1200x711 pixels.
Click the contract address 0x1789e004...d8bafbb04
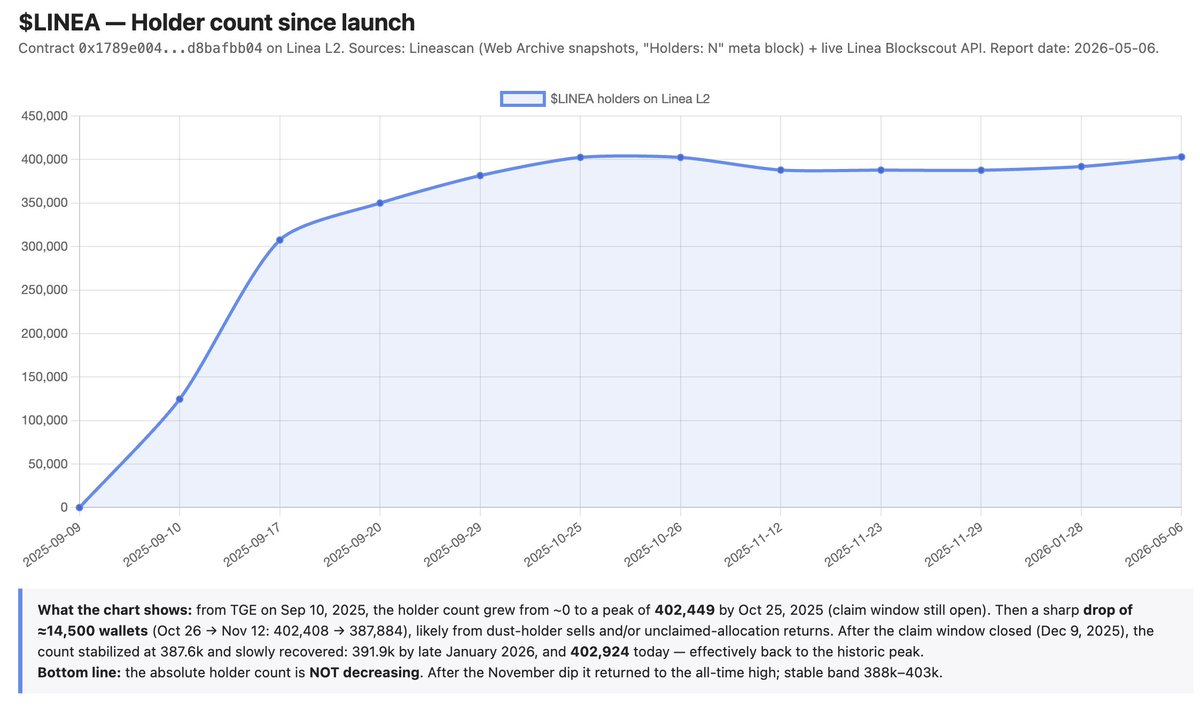(170, 48)
